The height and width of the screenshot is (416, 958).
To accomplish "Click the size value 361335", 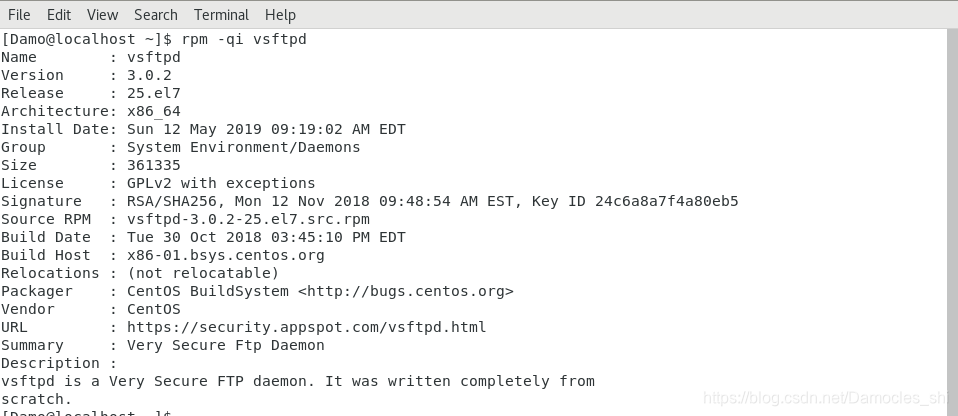I will click(154, 165).
